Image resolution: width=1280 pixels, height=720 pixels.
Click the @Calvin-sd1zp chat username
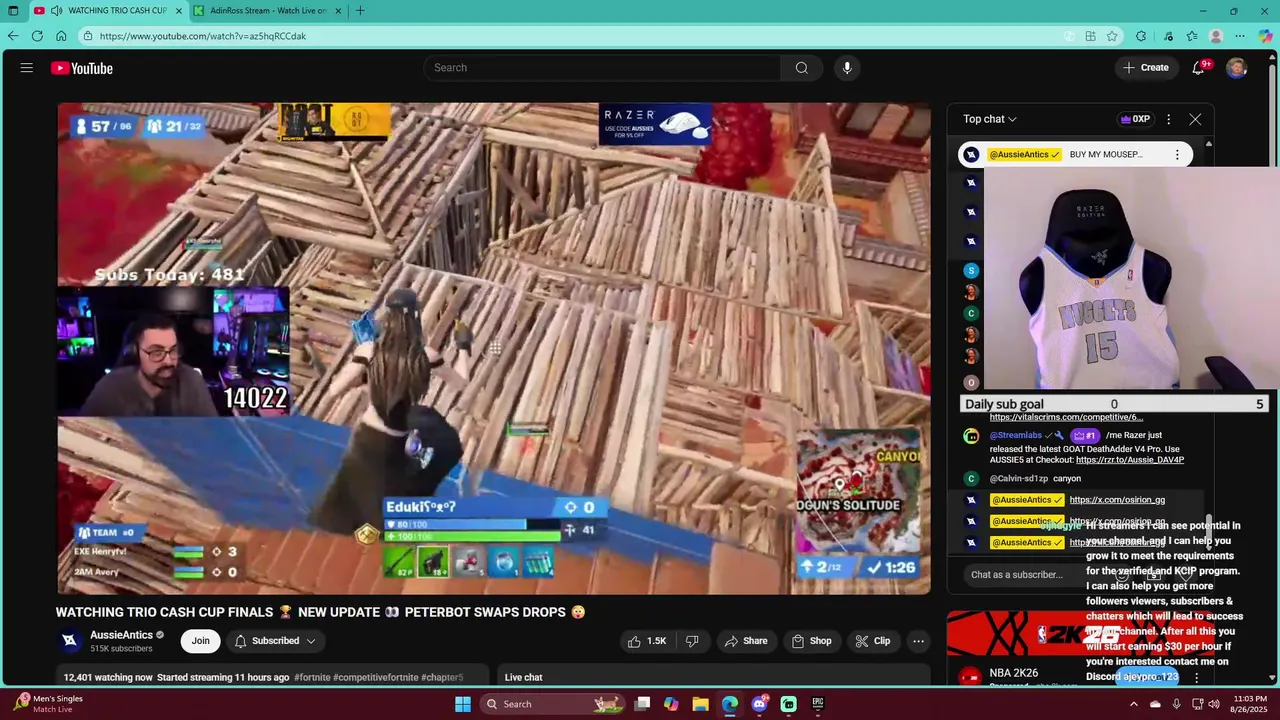(1019, 479)
